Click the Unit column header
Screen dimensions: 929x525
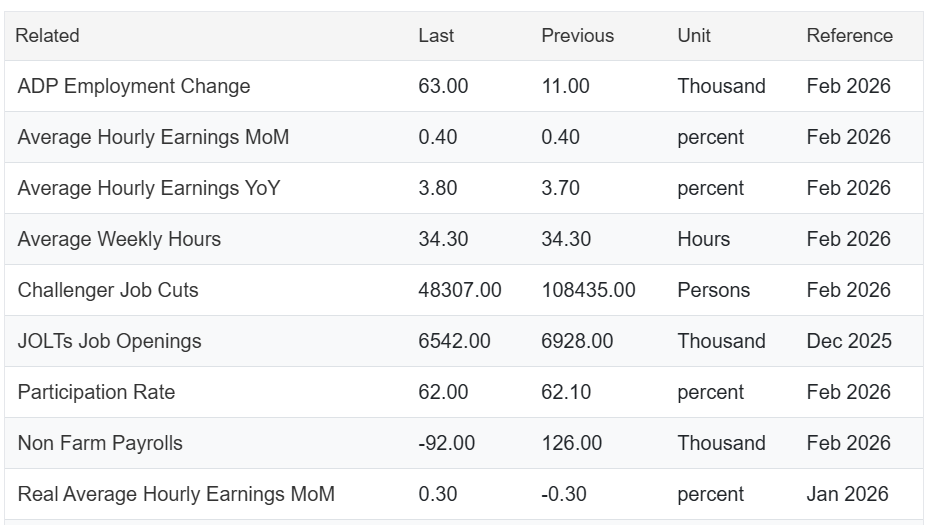click(x=694, y=36)
